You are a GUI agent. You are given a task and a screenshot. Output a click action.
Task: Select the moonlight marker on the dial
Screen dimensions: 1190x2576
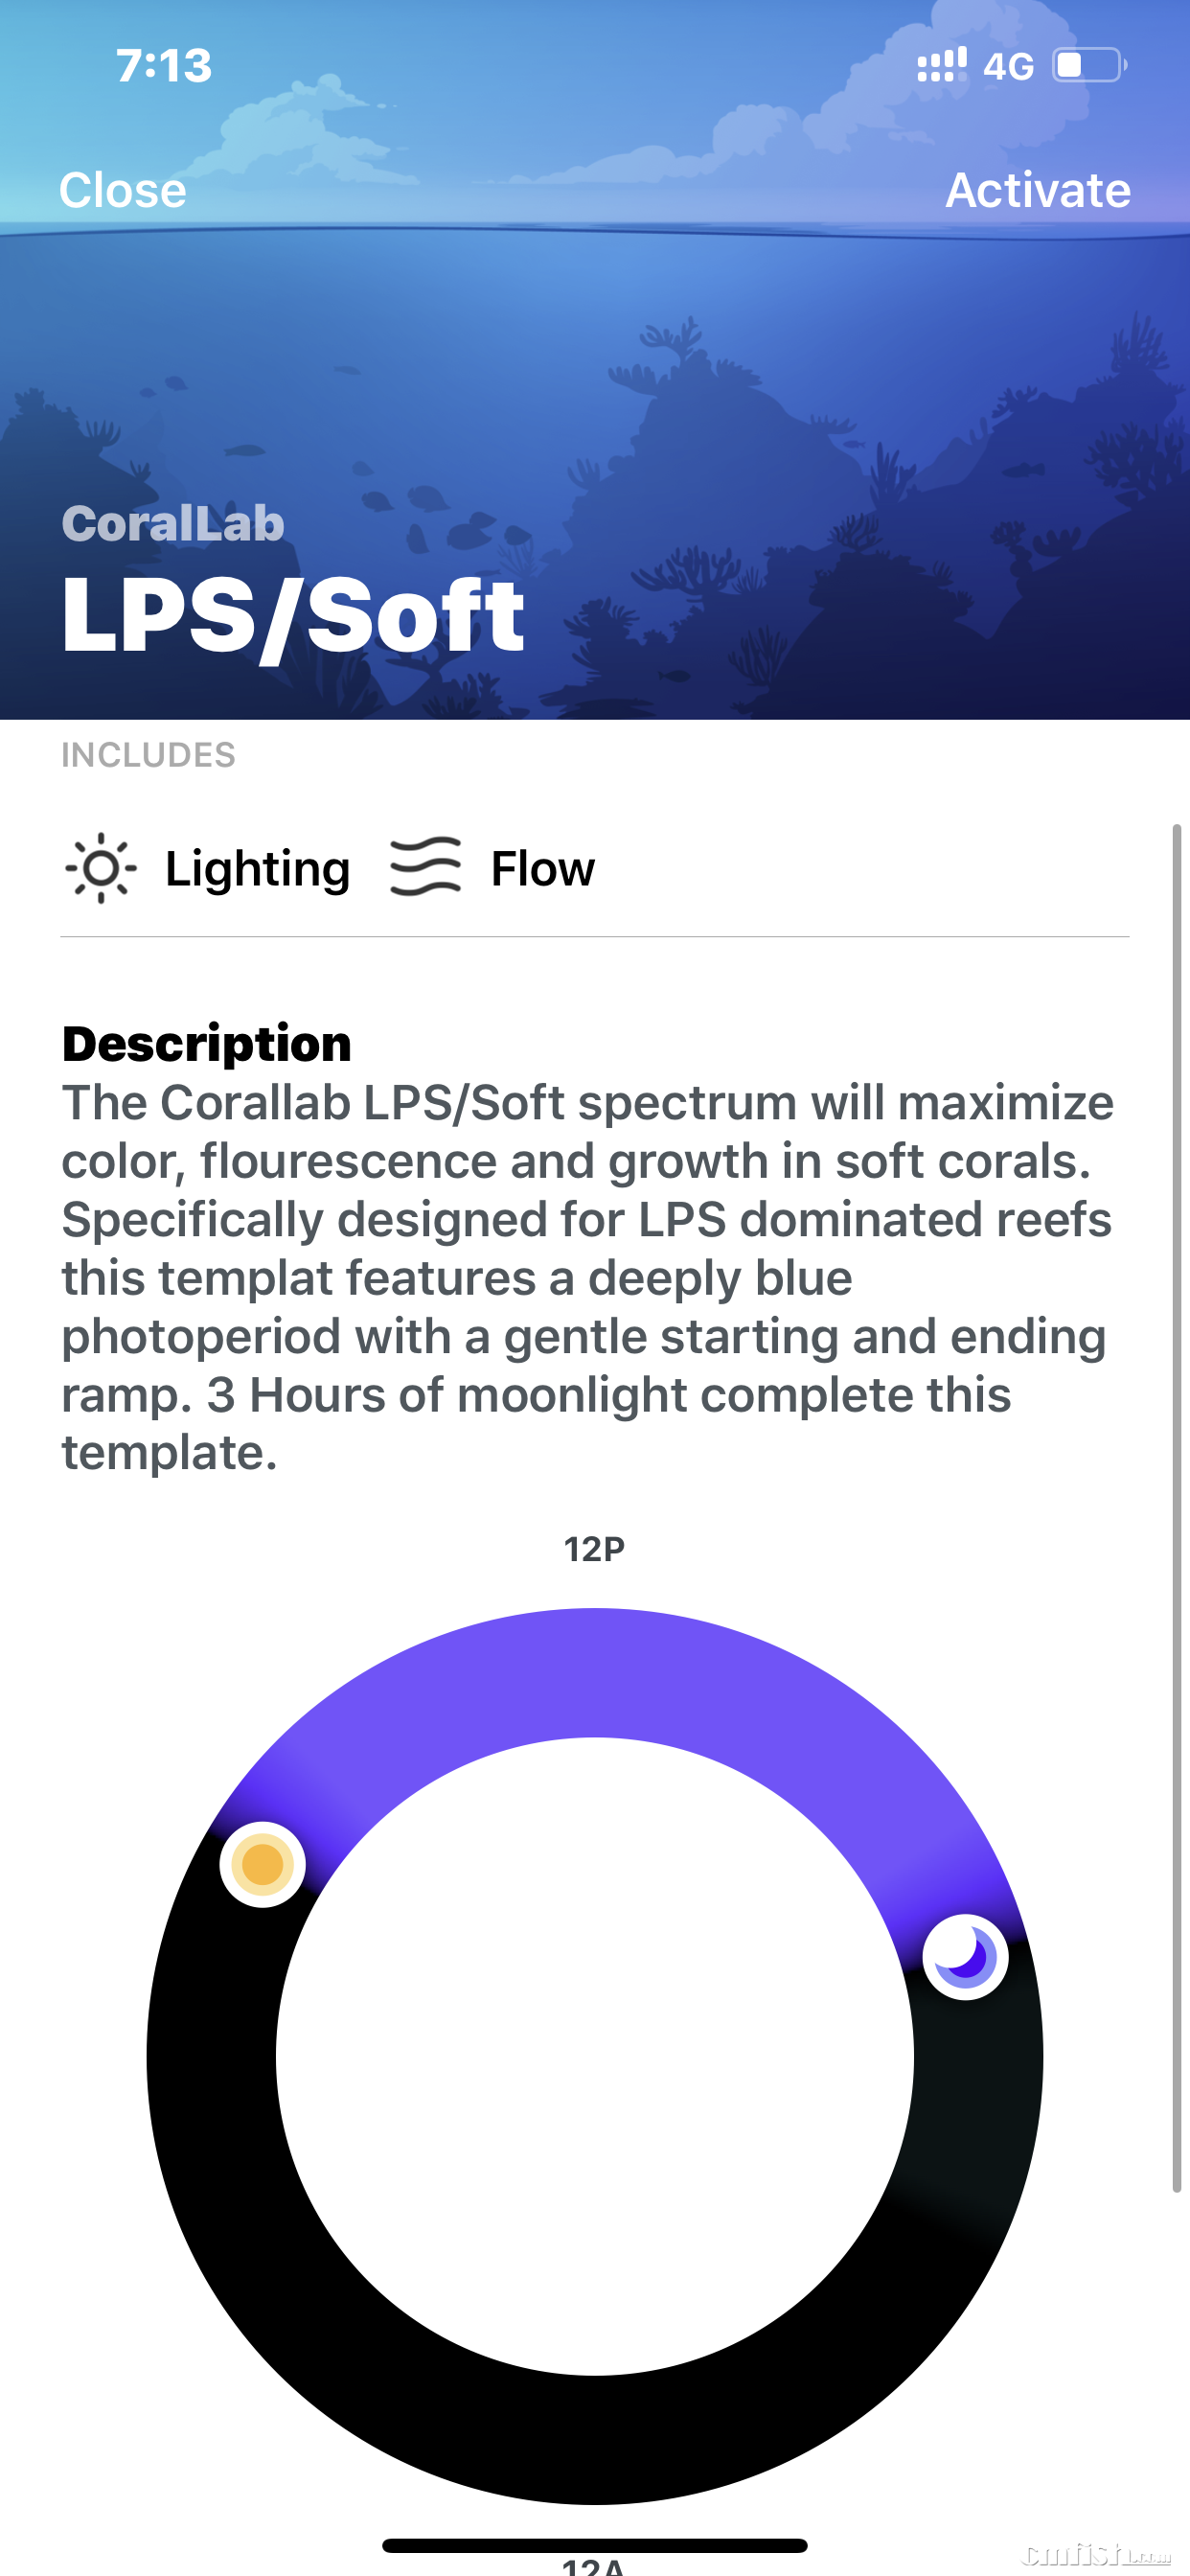pyautogui.click(x=965, y=1956)
